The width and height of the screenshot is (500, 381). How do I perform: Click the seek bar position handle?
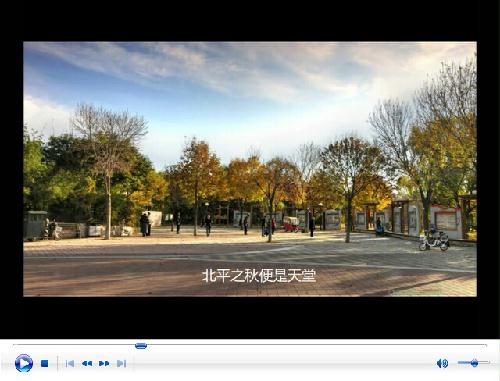(x=141, y=346)
